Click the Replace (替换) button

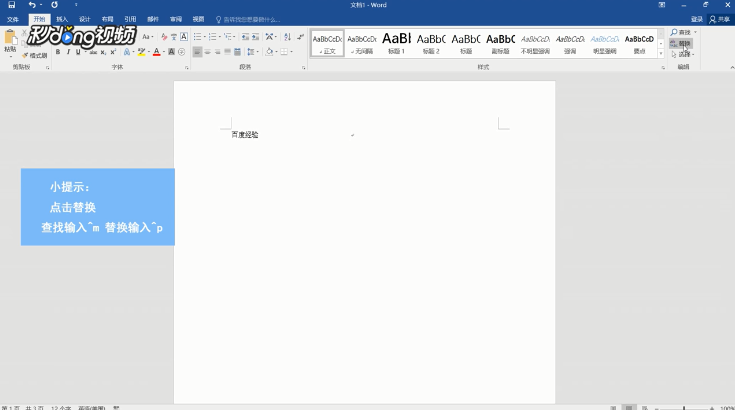click(x=681, y=44)
